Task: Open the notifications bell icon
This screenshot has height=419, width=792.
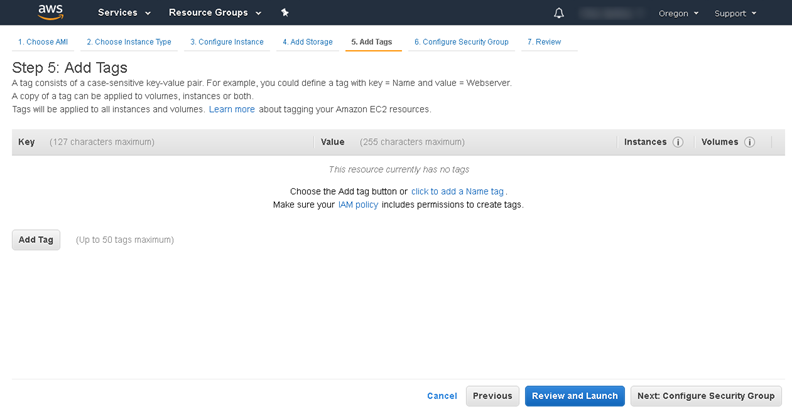Action: click(x=559, y=13)
